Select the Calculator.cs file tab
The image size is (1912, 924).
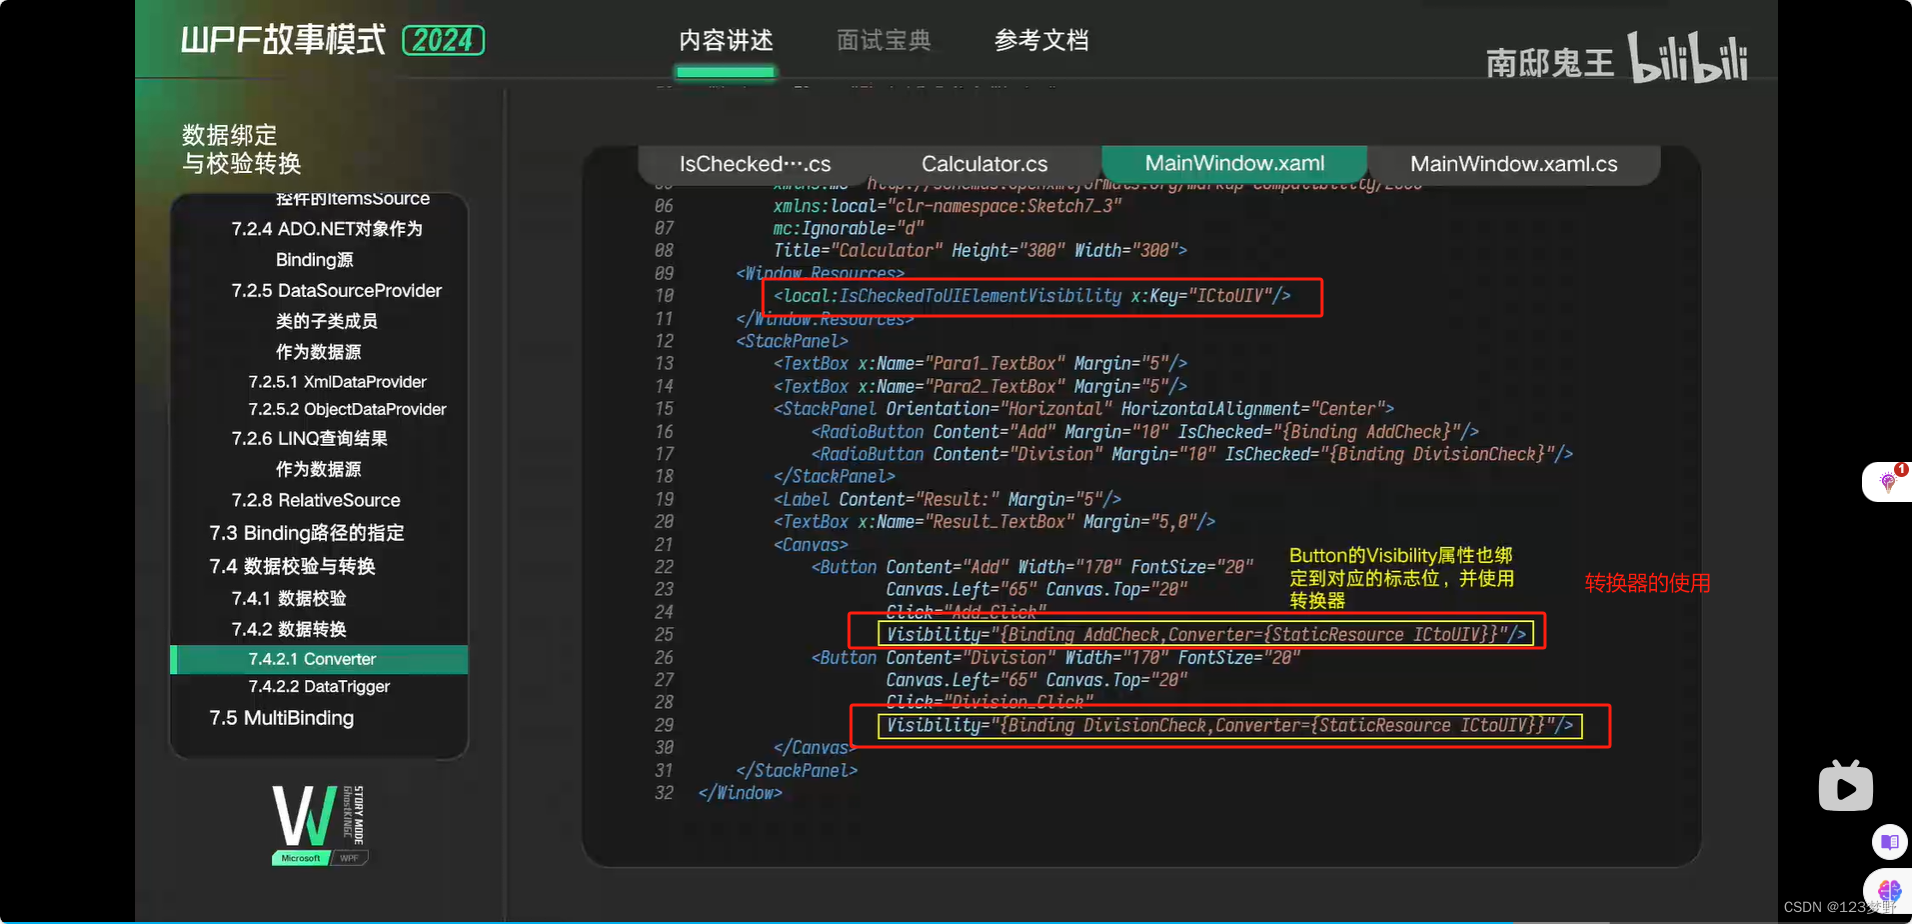pyautogui.click(x=984, y=164)
